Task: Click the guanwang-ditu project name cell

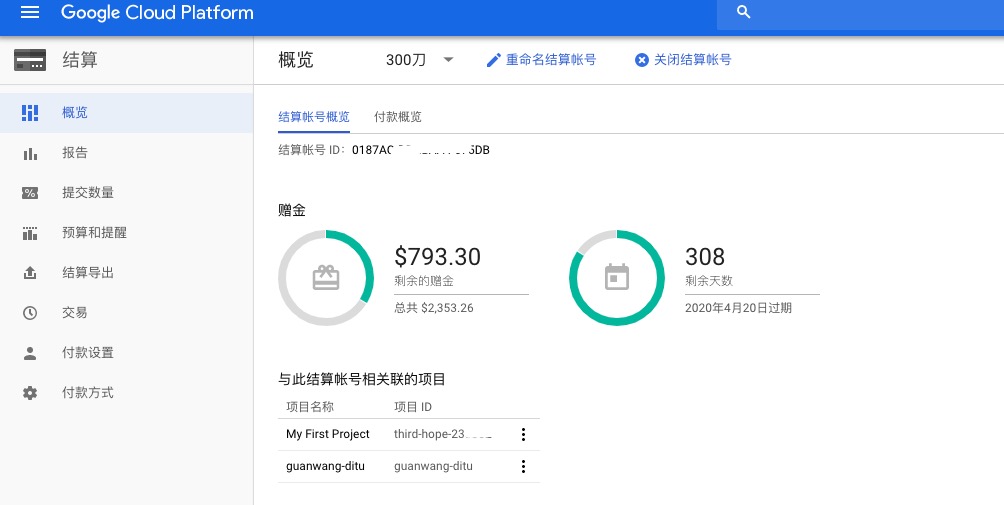Action: tap(325, 466)
